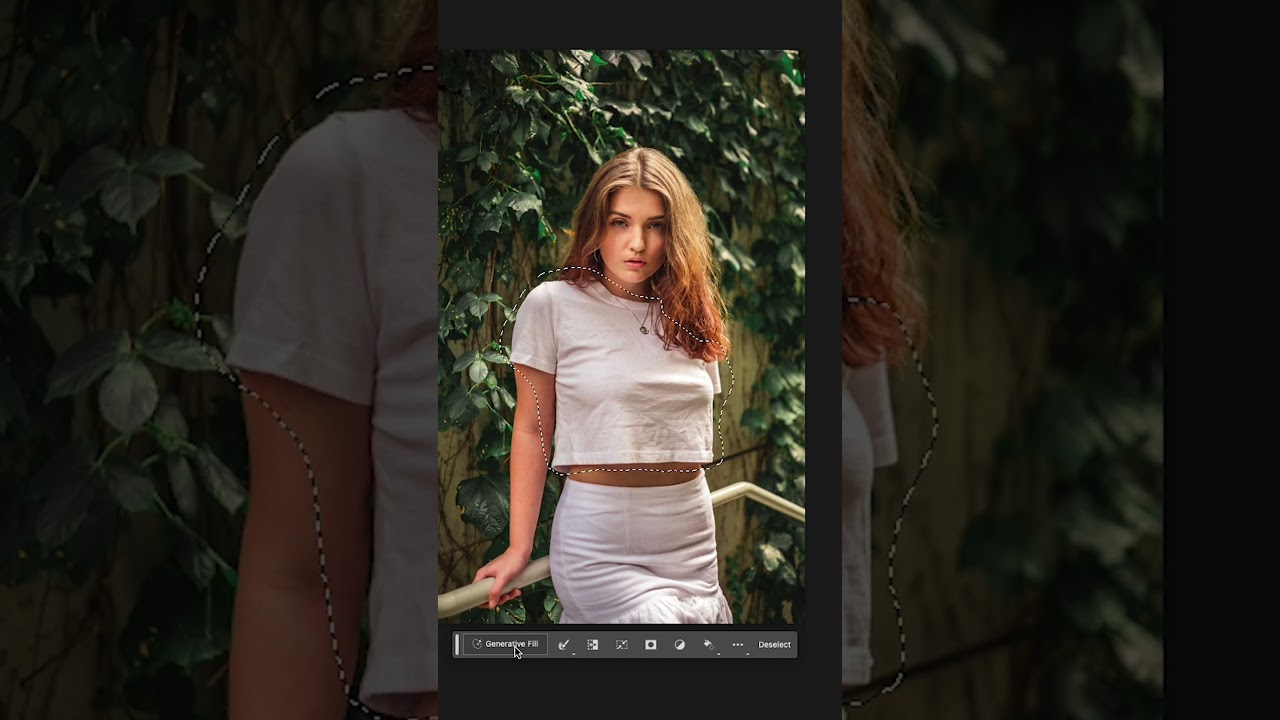Image resolution: width=1280 pixels, height=720 pixels.
Task: Click the woman's photo in the canvas
Action: pos(621,337)
